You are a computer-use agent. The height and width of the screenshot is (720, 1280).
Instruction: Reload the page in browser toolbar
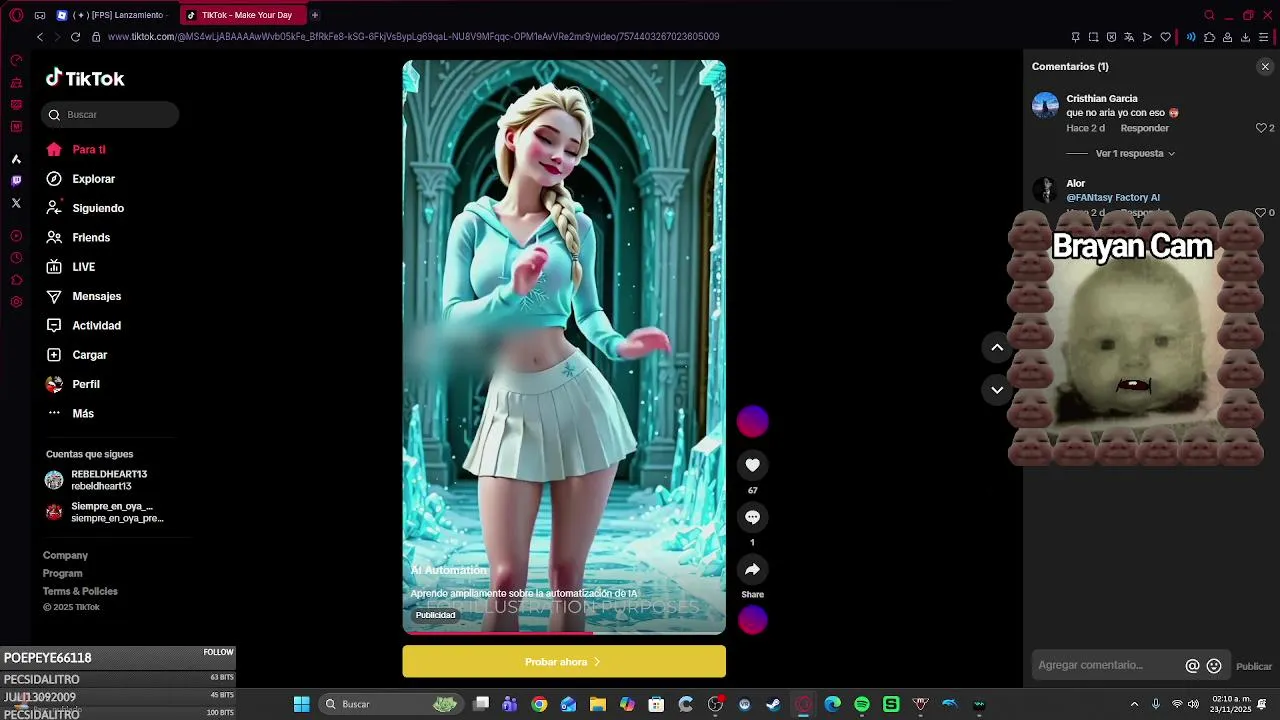75,37
